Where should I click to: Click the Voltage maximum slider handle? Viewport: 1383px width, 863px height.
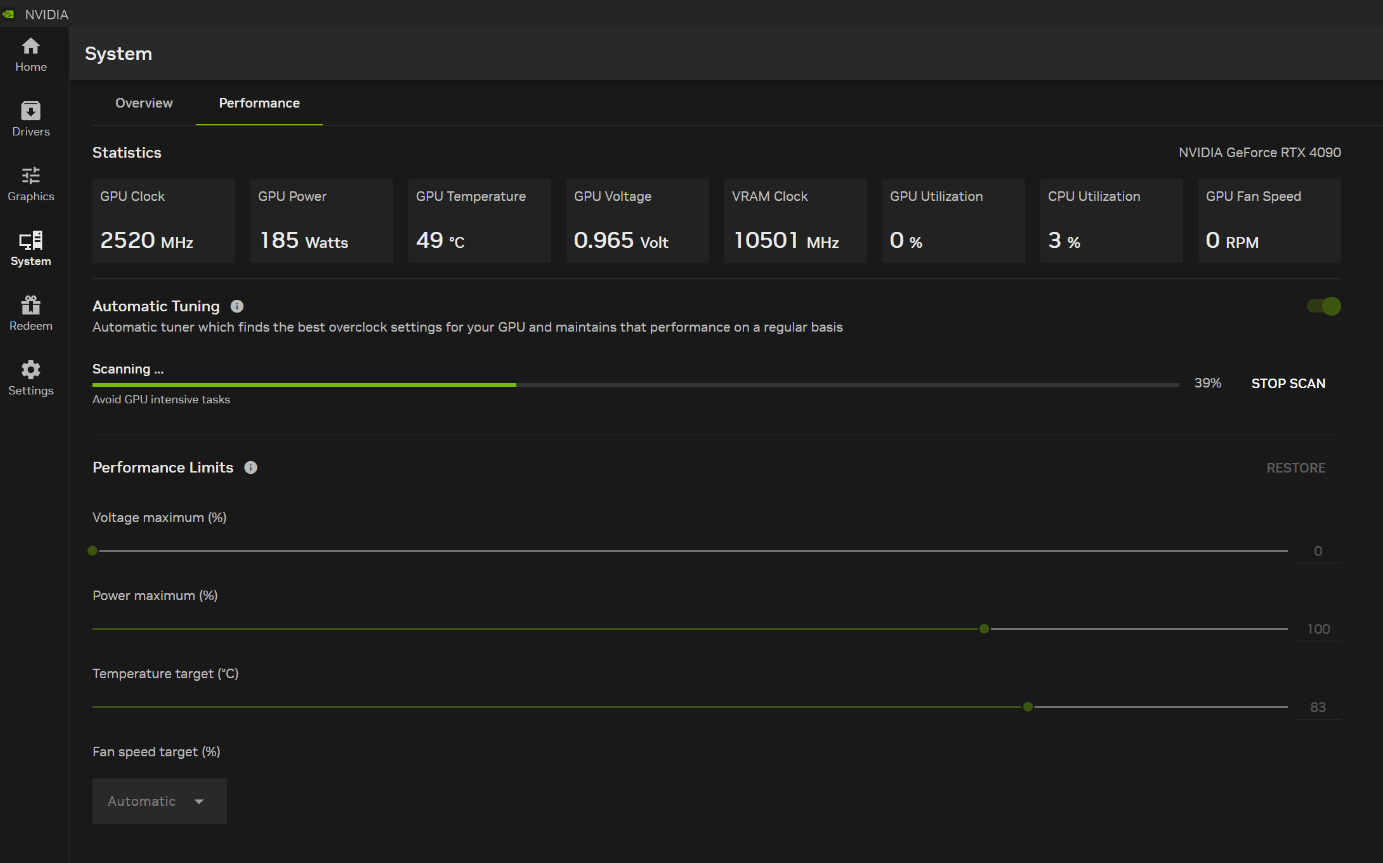click(x=93, y=551)
